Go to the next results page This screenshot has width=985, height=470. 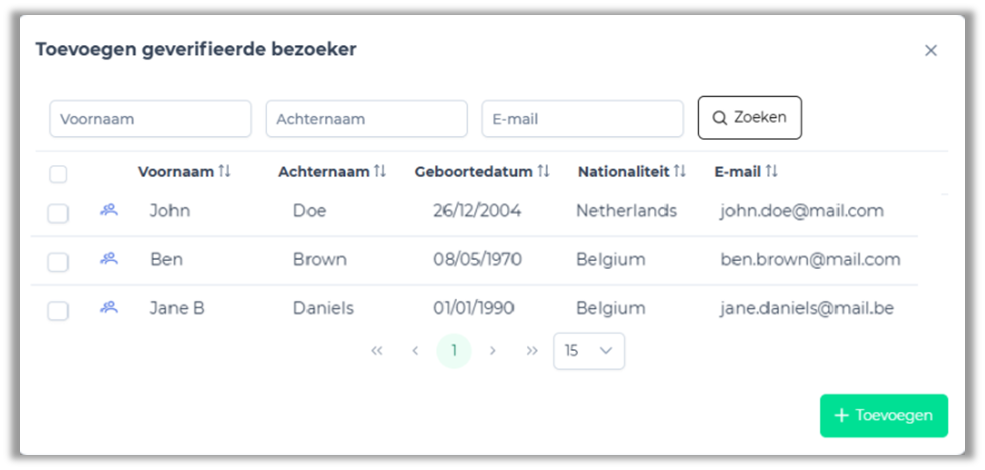492,351
